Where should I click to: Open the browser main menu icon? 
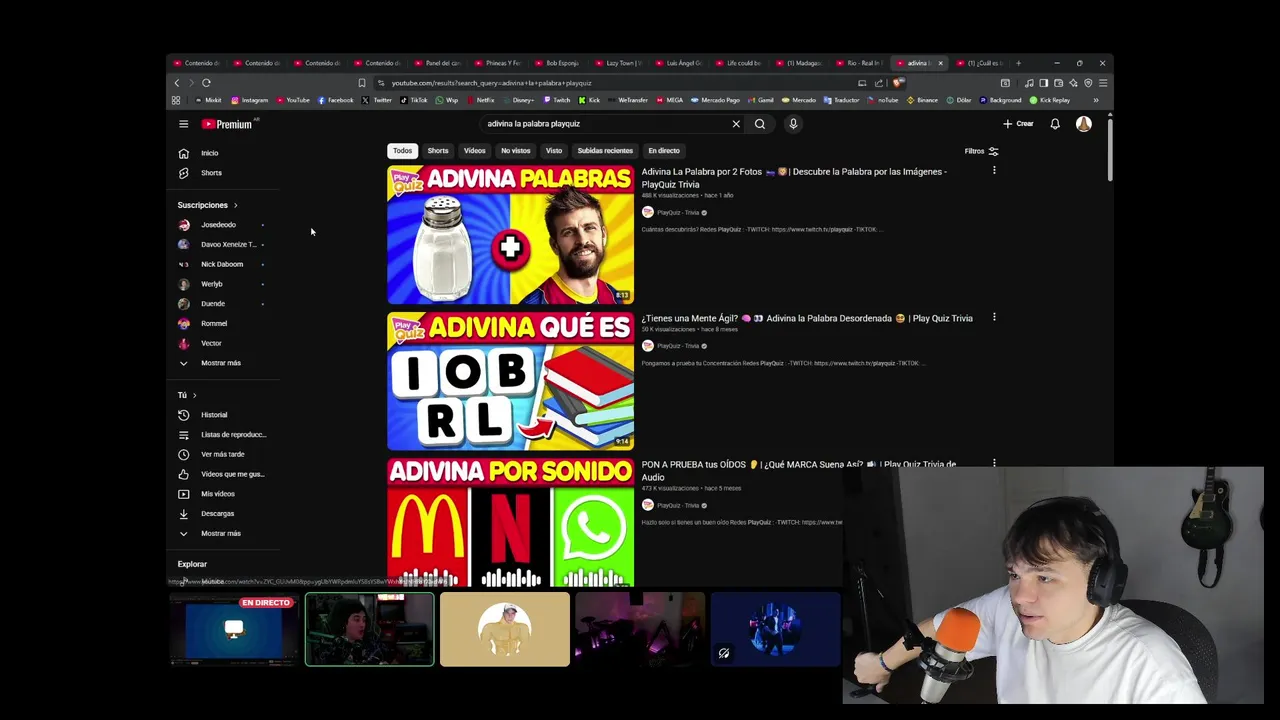[x=1103, y=83]
